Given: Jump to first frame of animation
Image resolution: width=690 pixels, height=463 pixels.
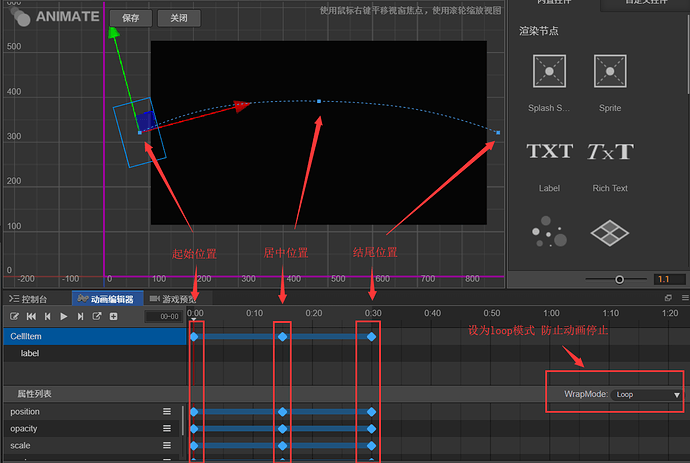Looking at the screenshot, I should (x=31, y=316).
